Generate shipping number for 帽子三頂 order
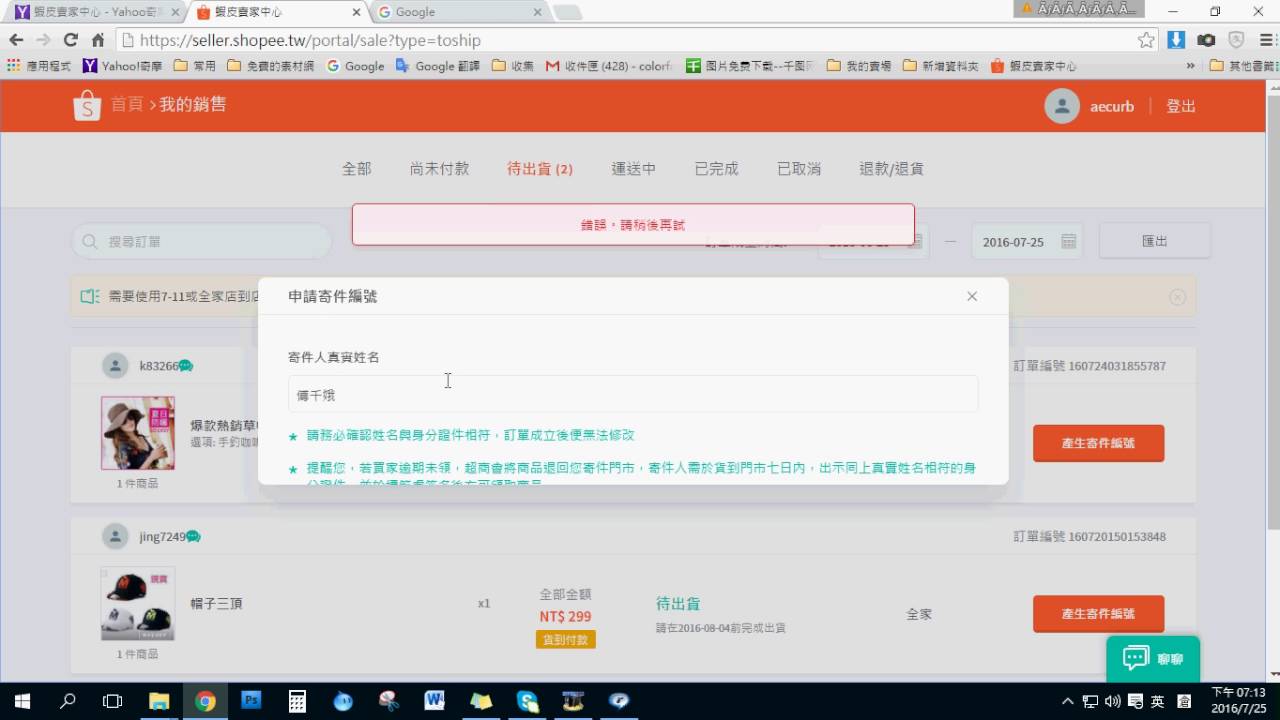 coord(1098,614)
